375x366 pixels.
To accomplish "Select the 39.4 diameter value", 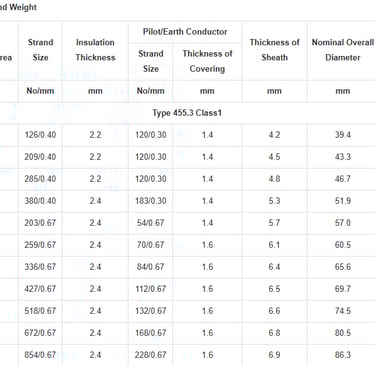I will (342, 135).
